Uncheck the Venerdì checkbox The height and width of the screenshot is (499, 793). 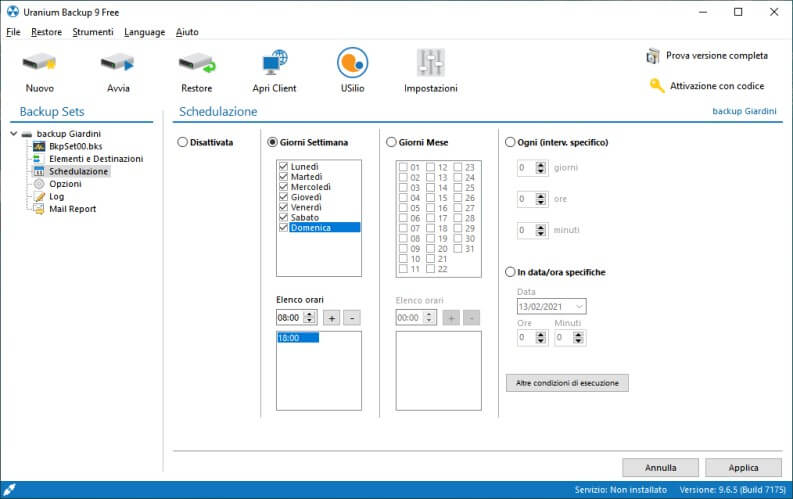click(x=284, y=207)
